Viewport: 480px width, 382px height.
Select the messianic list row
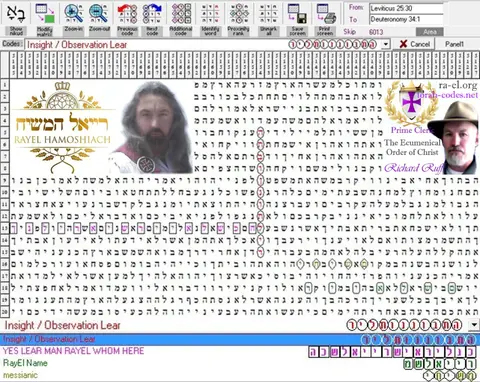pos(240,375)
